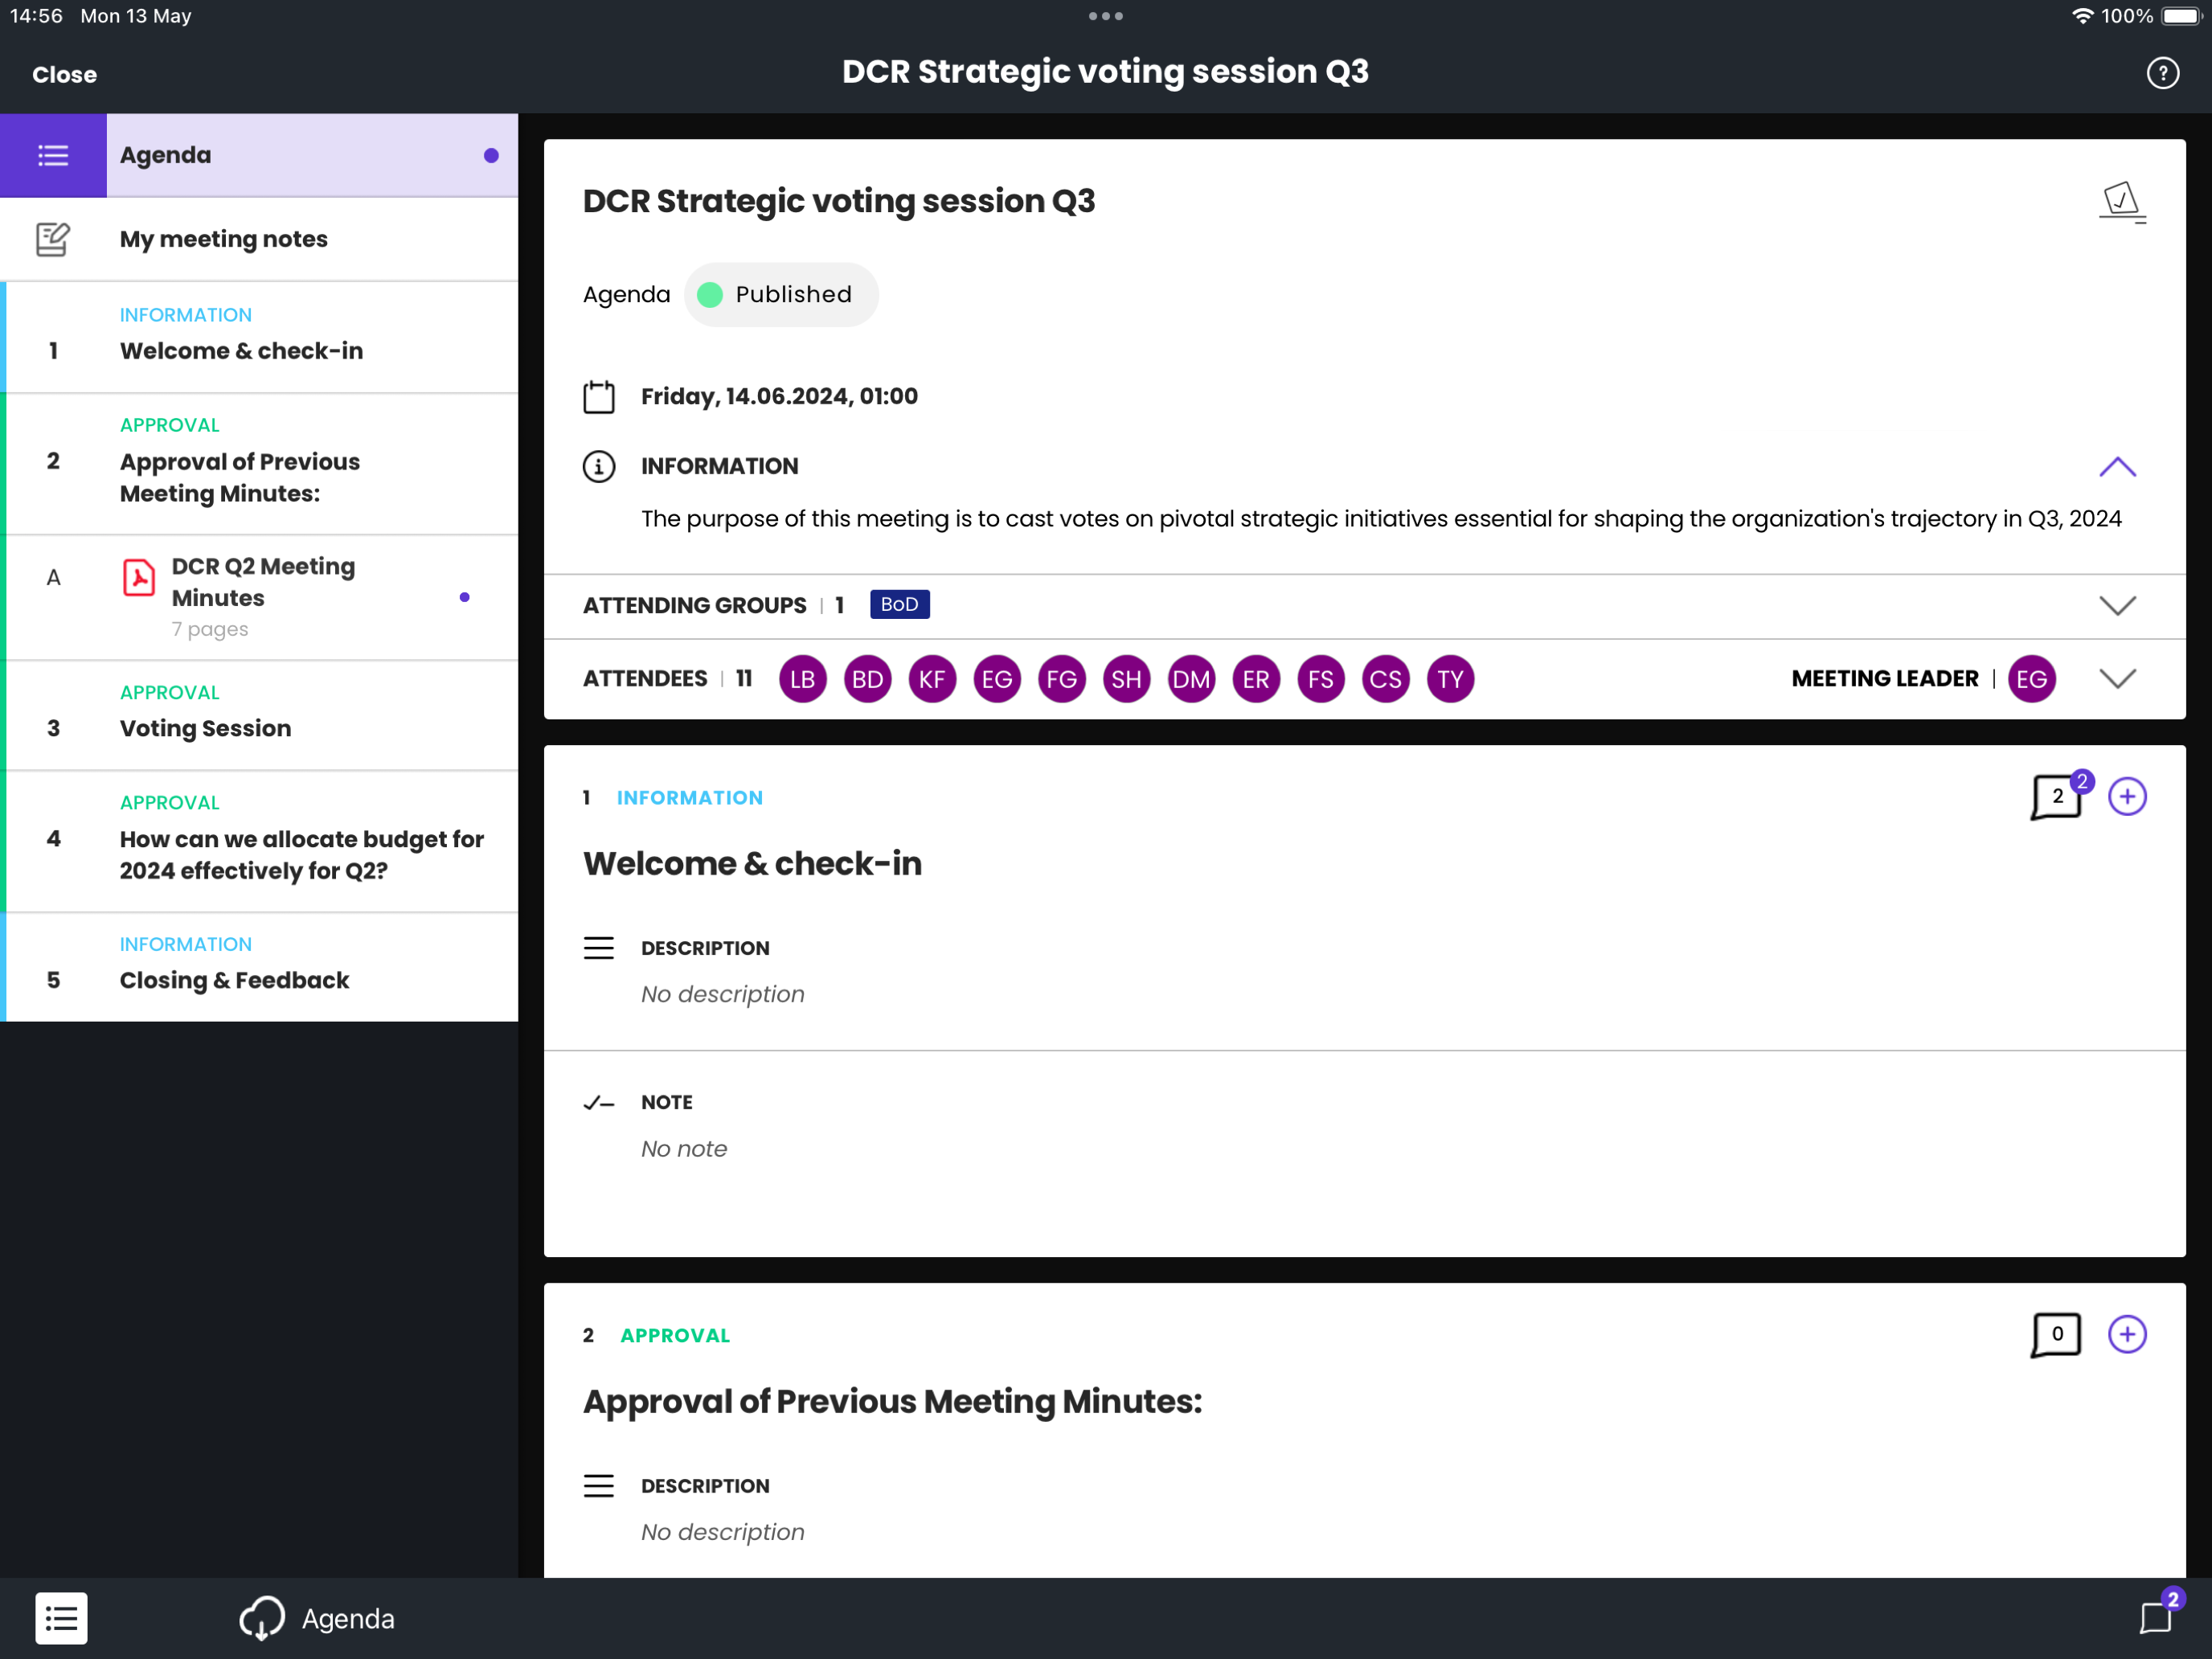Tap plus icon for Approval item 2
The height and width of the screenshot is (1659, 2212).
(2127, 1334)
